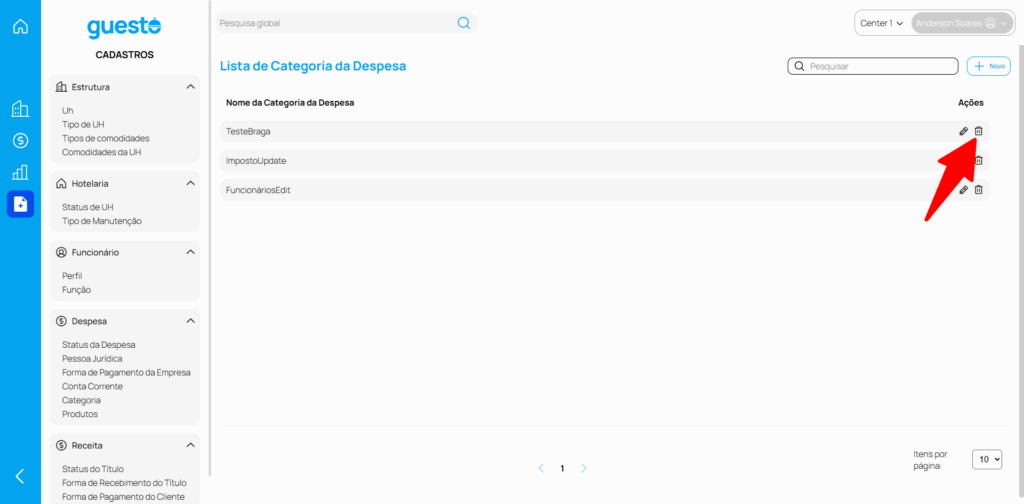Click the home icon in sidebar
This screenshot has width=1024, height=504.
pos(20,26)
